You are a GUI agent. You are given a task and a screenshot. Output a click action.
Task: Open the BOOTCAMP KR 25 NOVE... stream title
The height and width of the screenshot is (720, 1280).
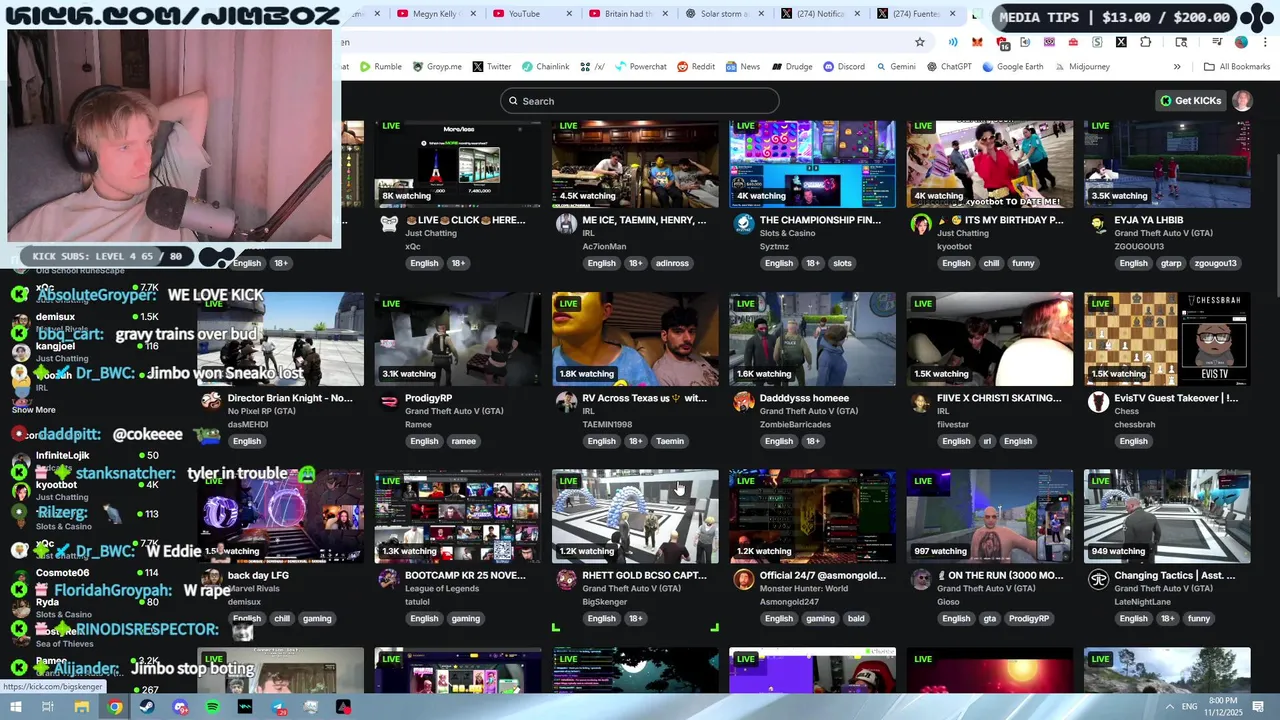click(465, 575)
